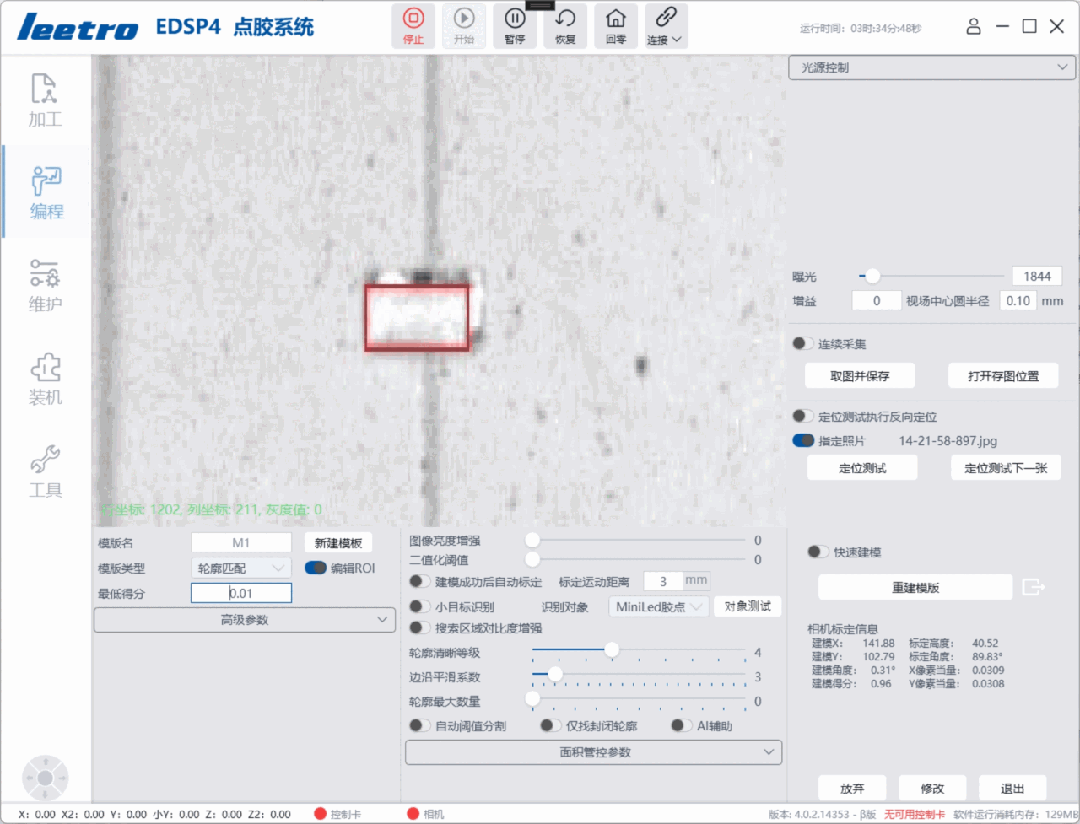Click the 定位测试 button

pos(862,468)
